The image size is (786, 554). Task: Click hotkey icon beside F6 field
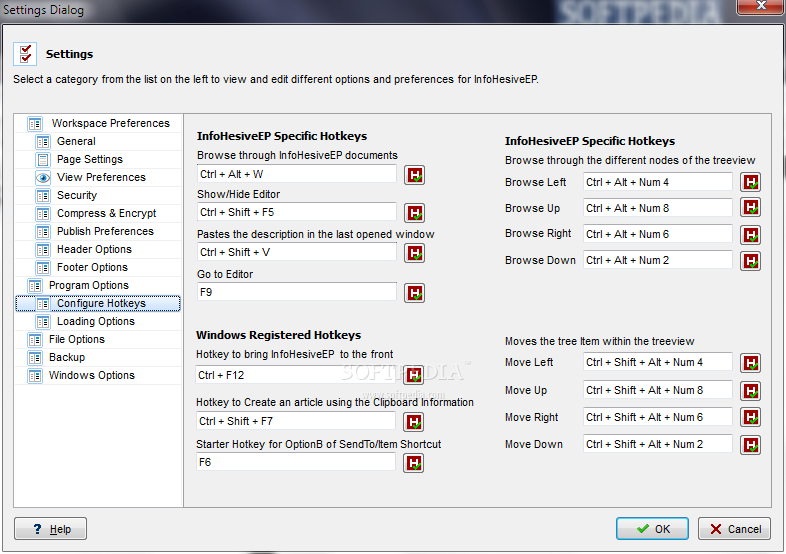[414, 463]
